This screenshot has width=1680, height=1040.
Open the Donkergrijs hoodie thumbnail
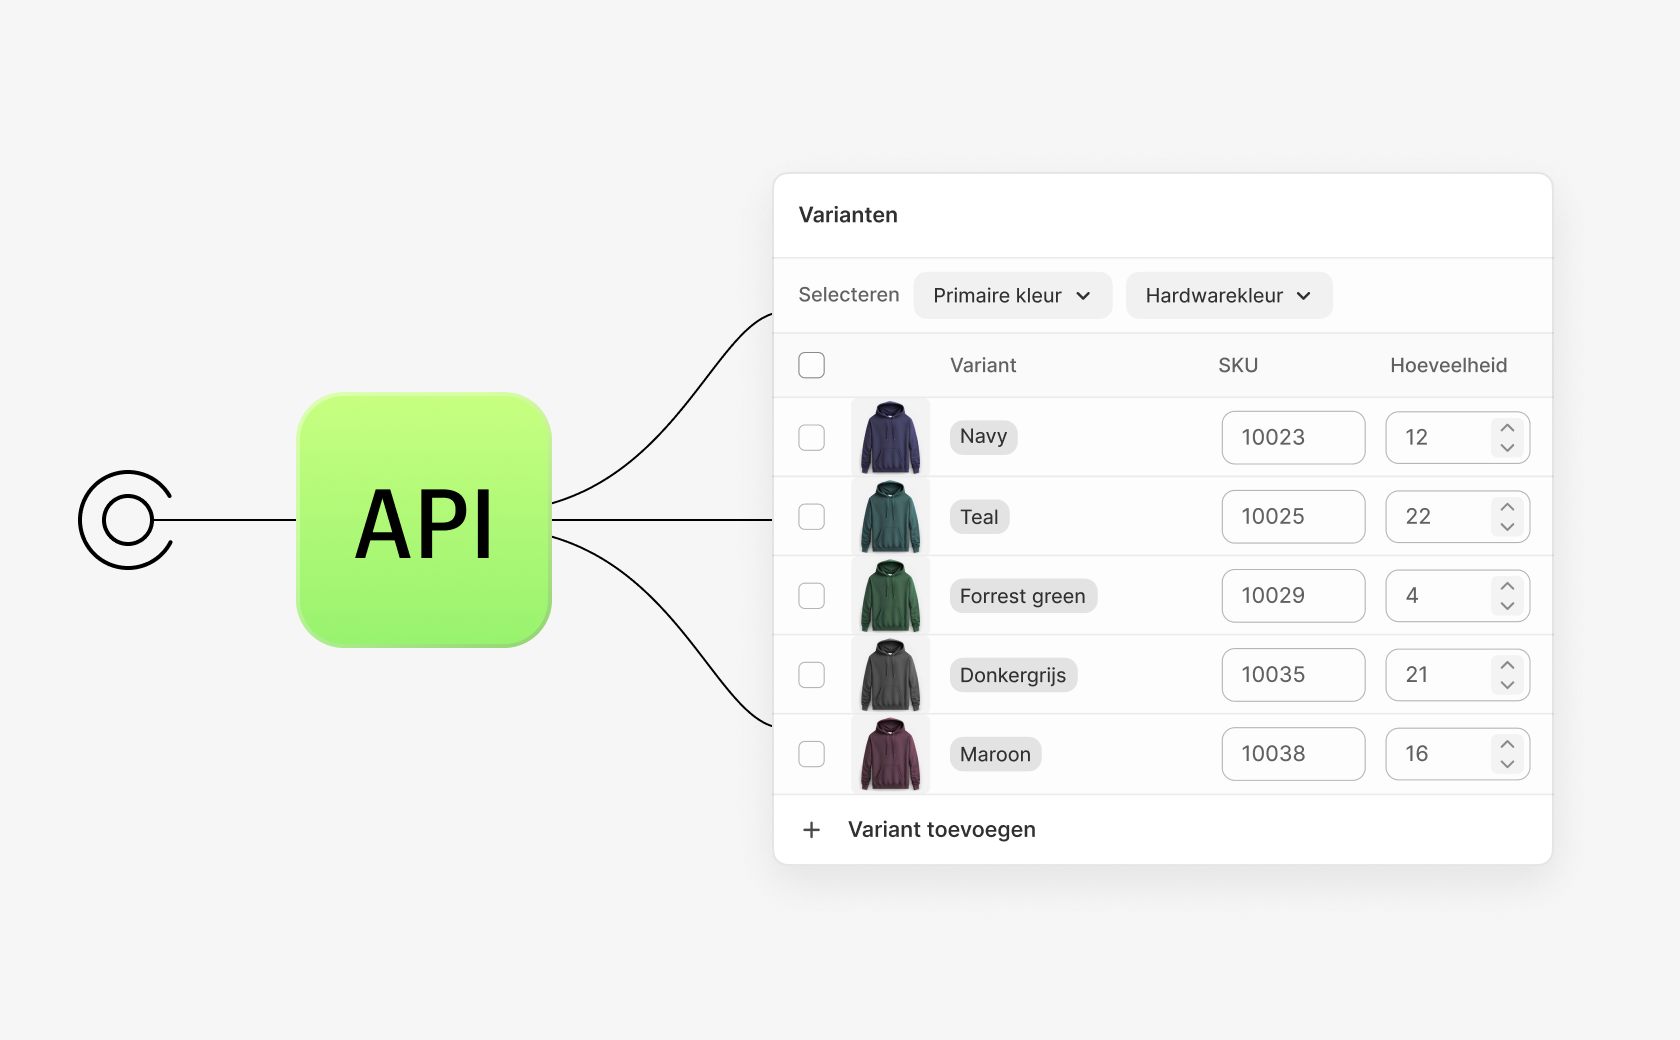[x=890, y=675]
